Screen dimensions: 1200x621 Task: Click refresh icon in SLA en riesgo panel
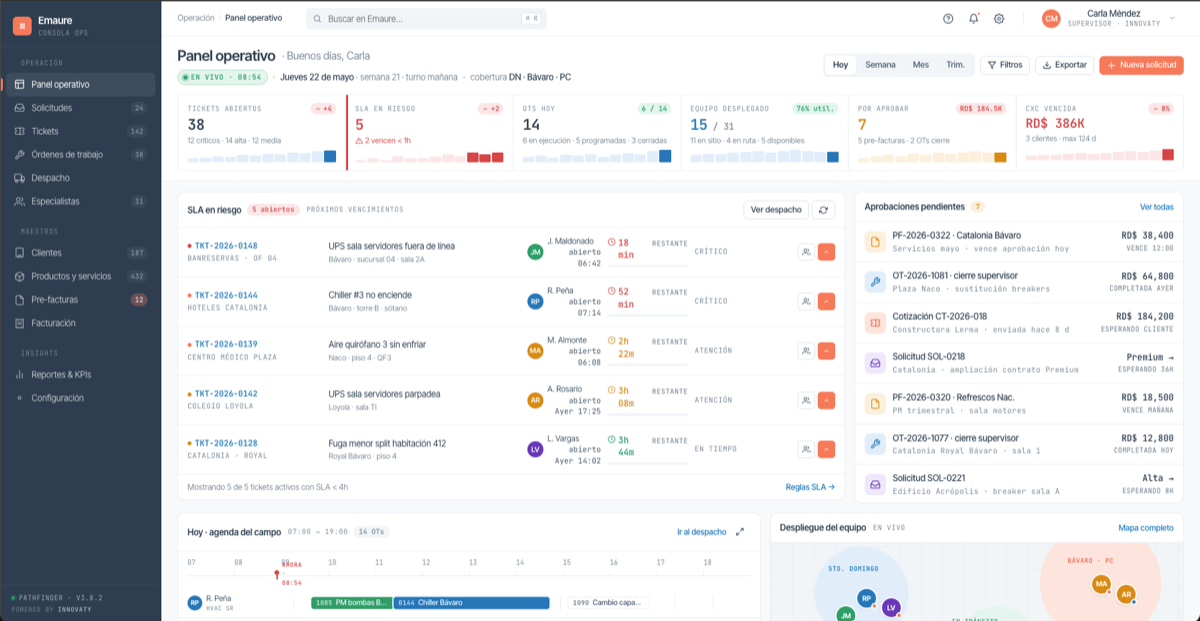823,209
